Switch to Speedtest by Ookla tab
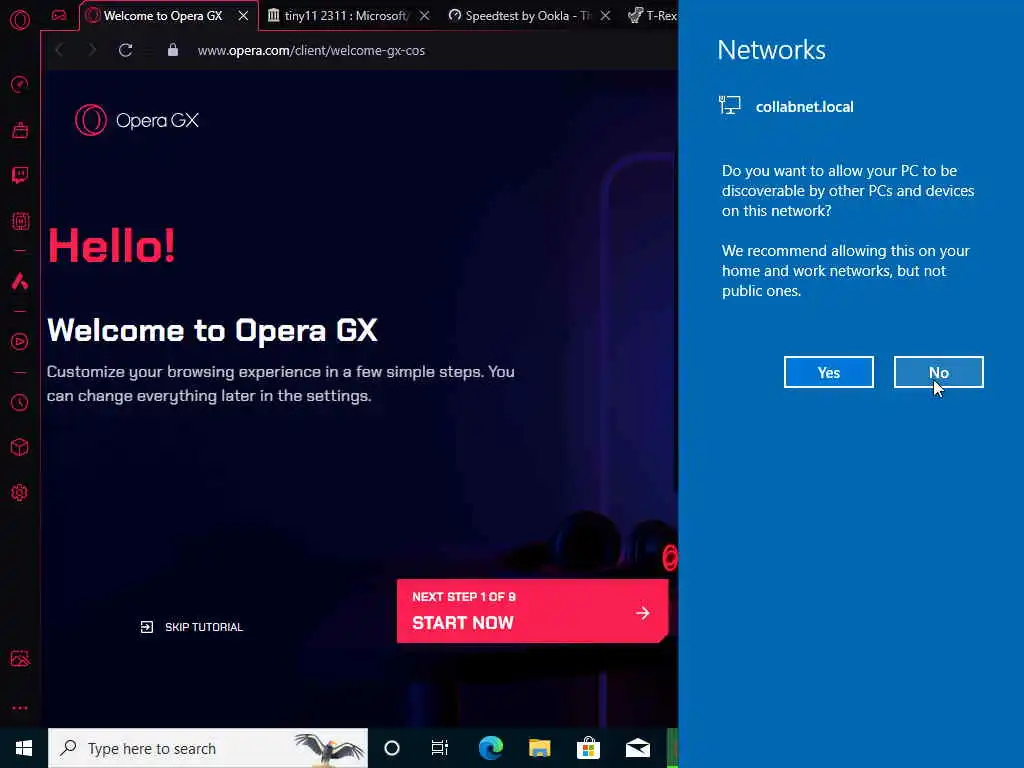Image resolution: width=1024 pixels, height=768 pixels. (x=520, y=16)
